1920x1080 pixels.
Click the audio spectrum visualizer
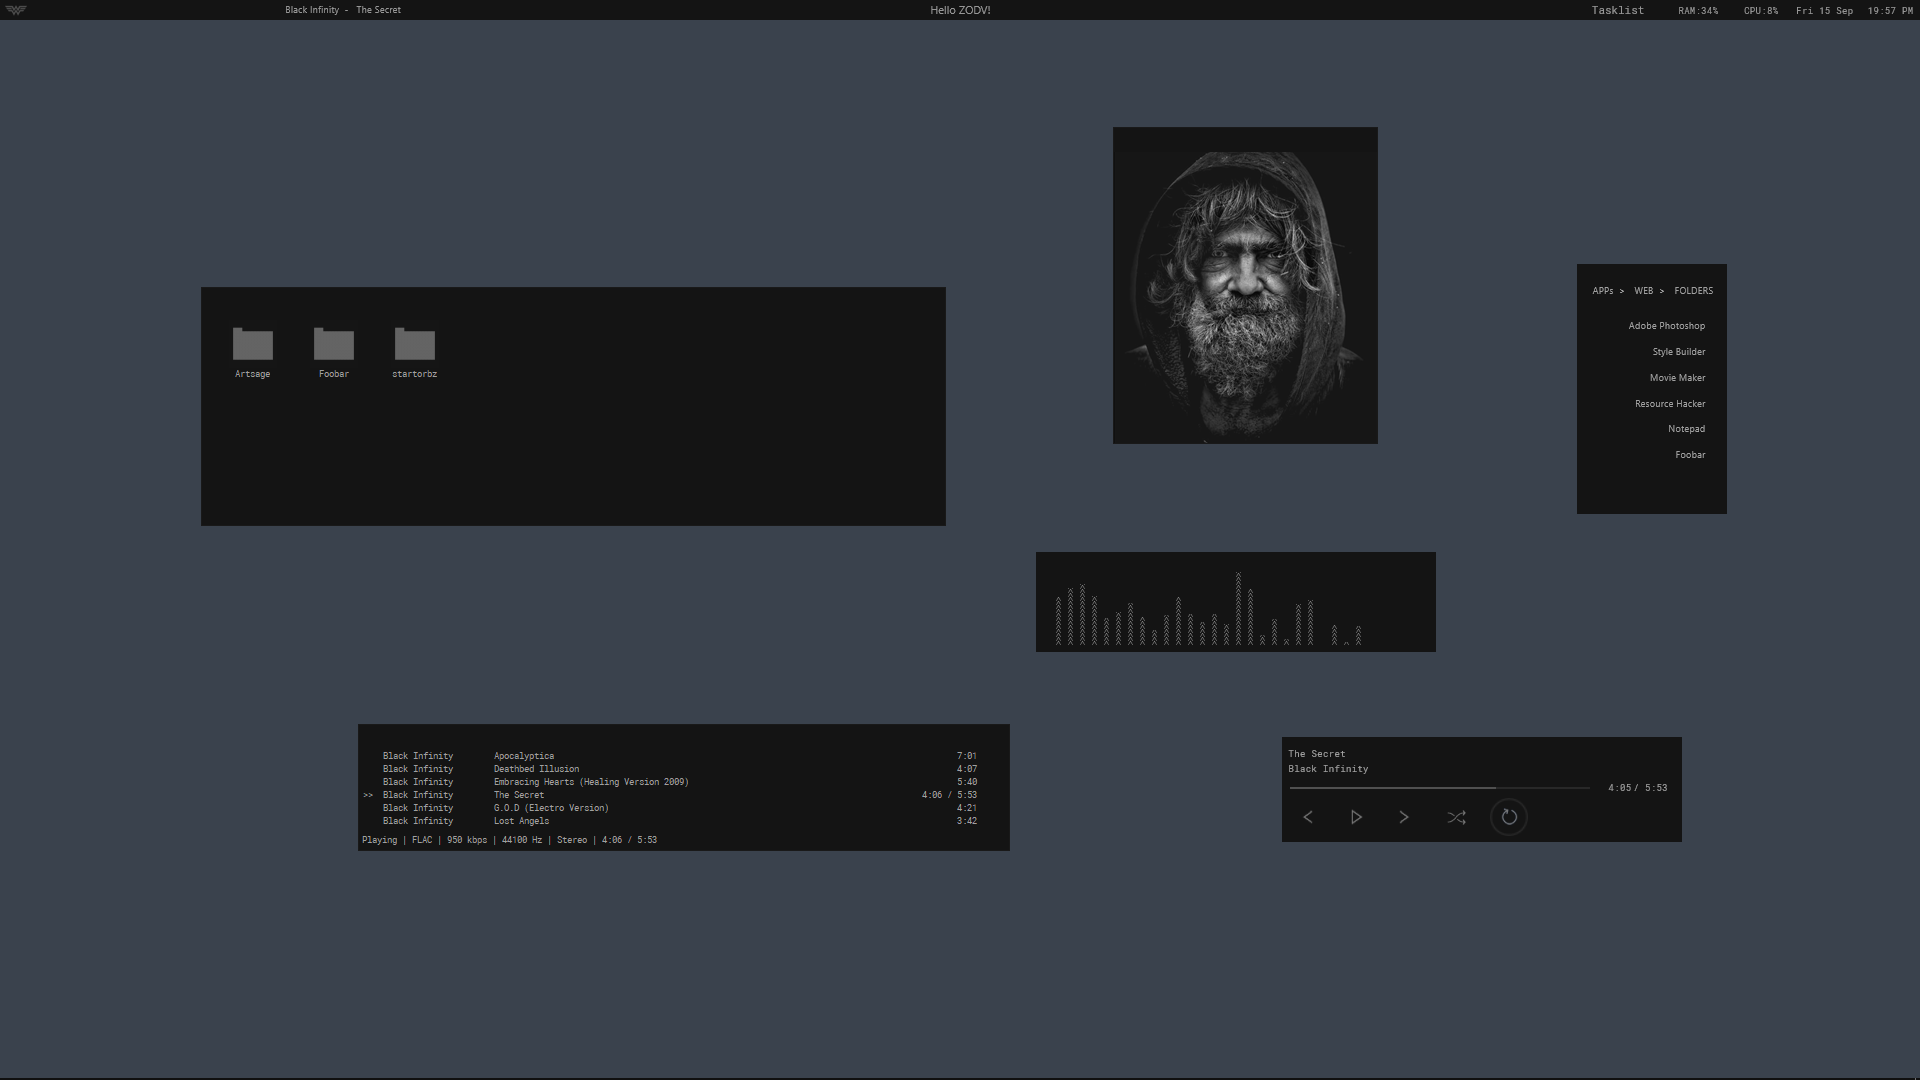1236,602
